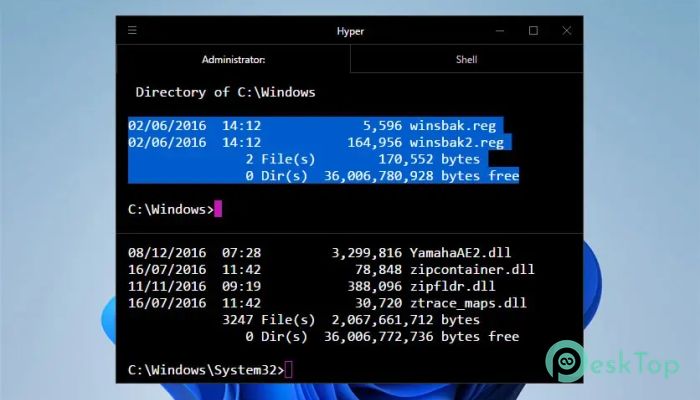The height and width of the screenshot is (400, 700).
Task: Maximize the Hyper window
Action: 533,30
